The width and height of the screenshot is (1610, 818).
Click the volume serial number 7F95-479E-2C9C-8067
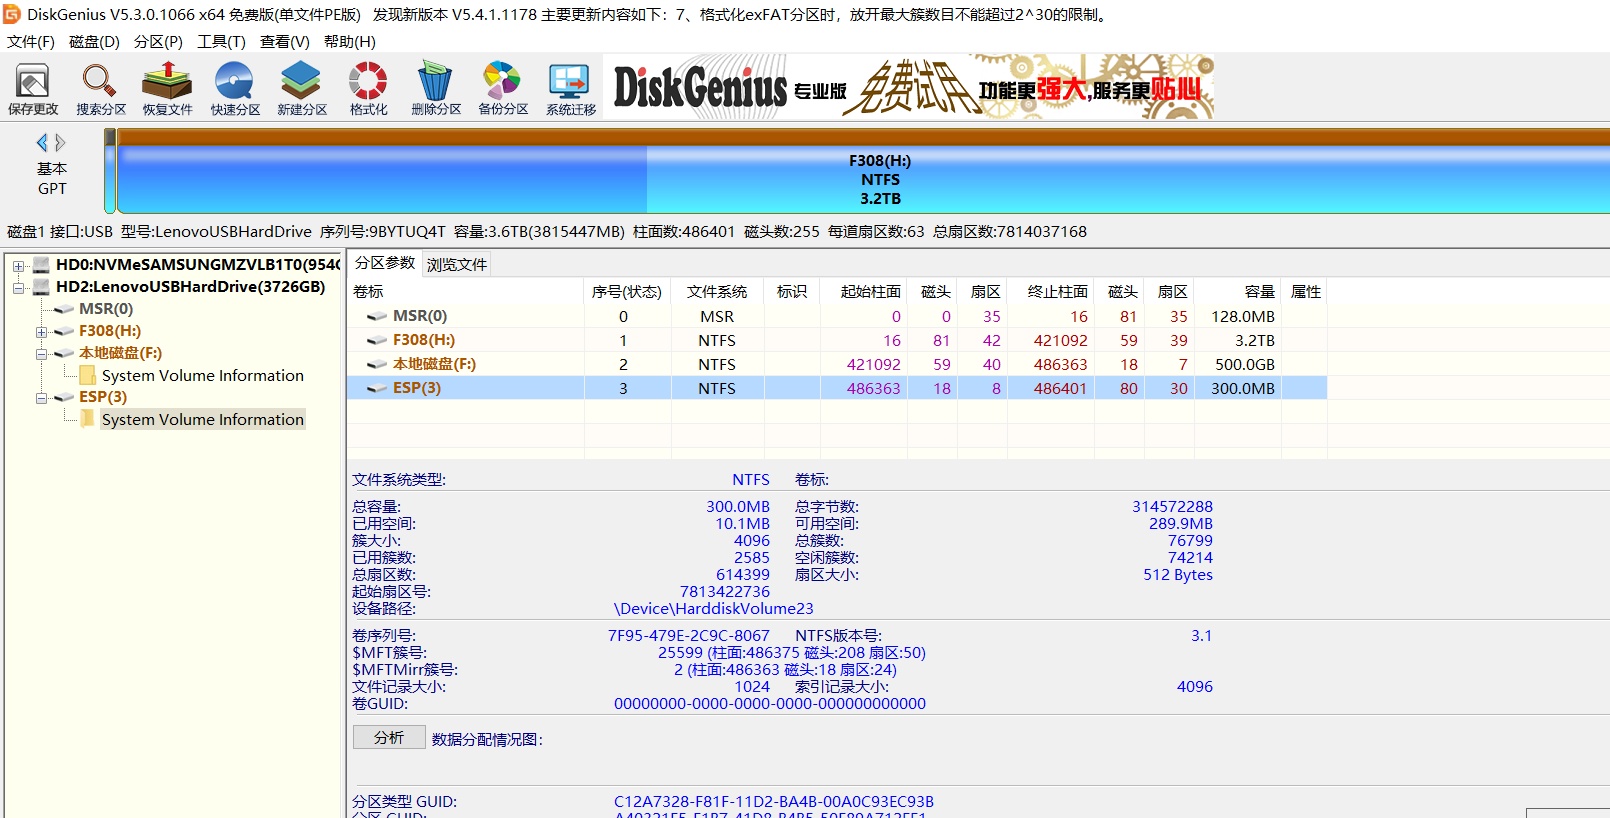[689, 635]
